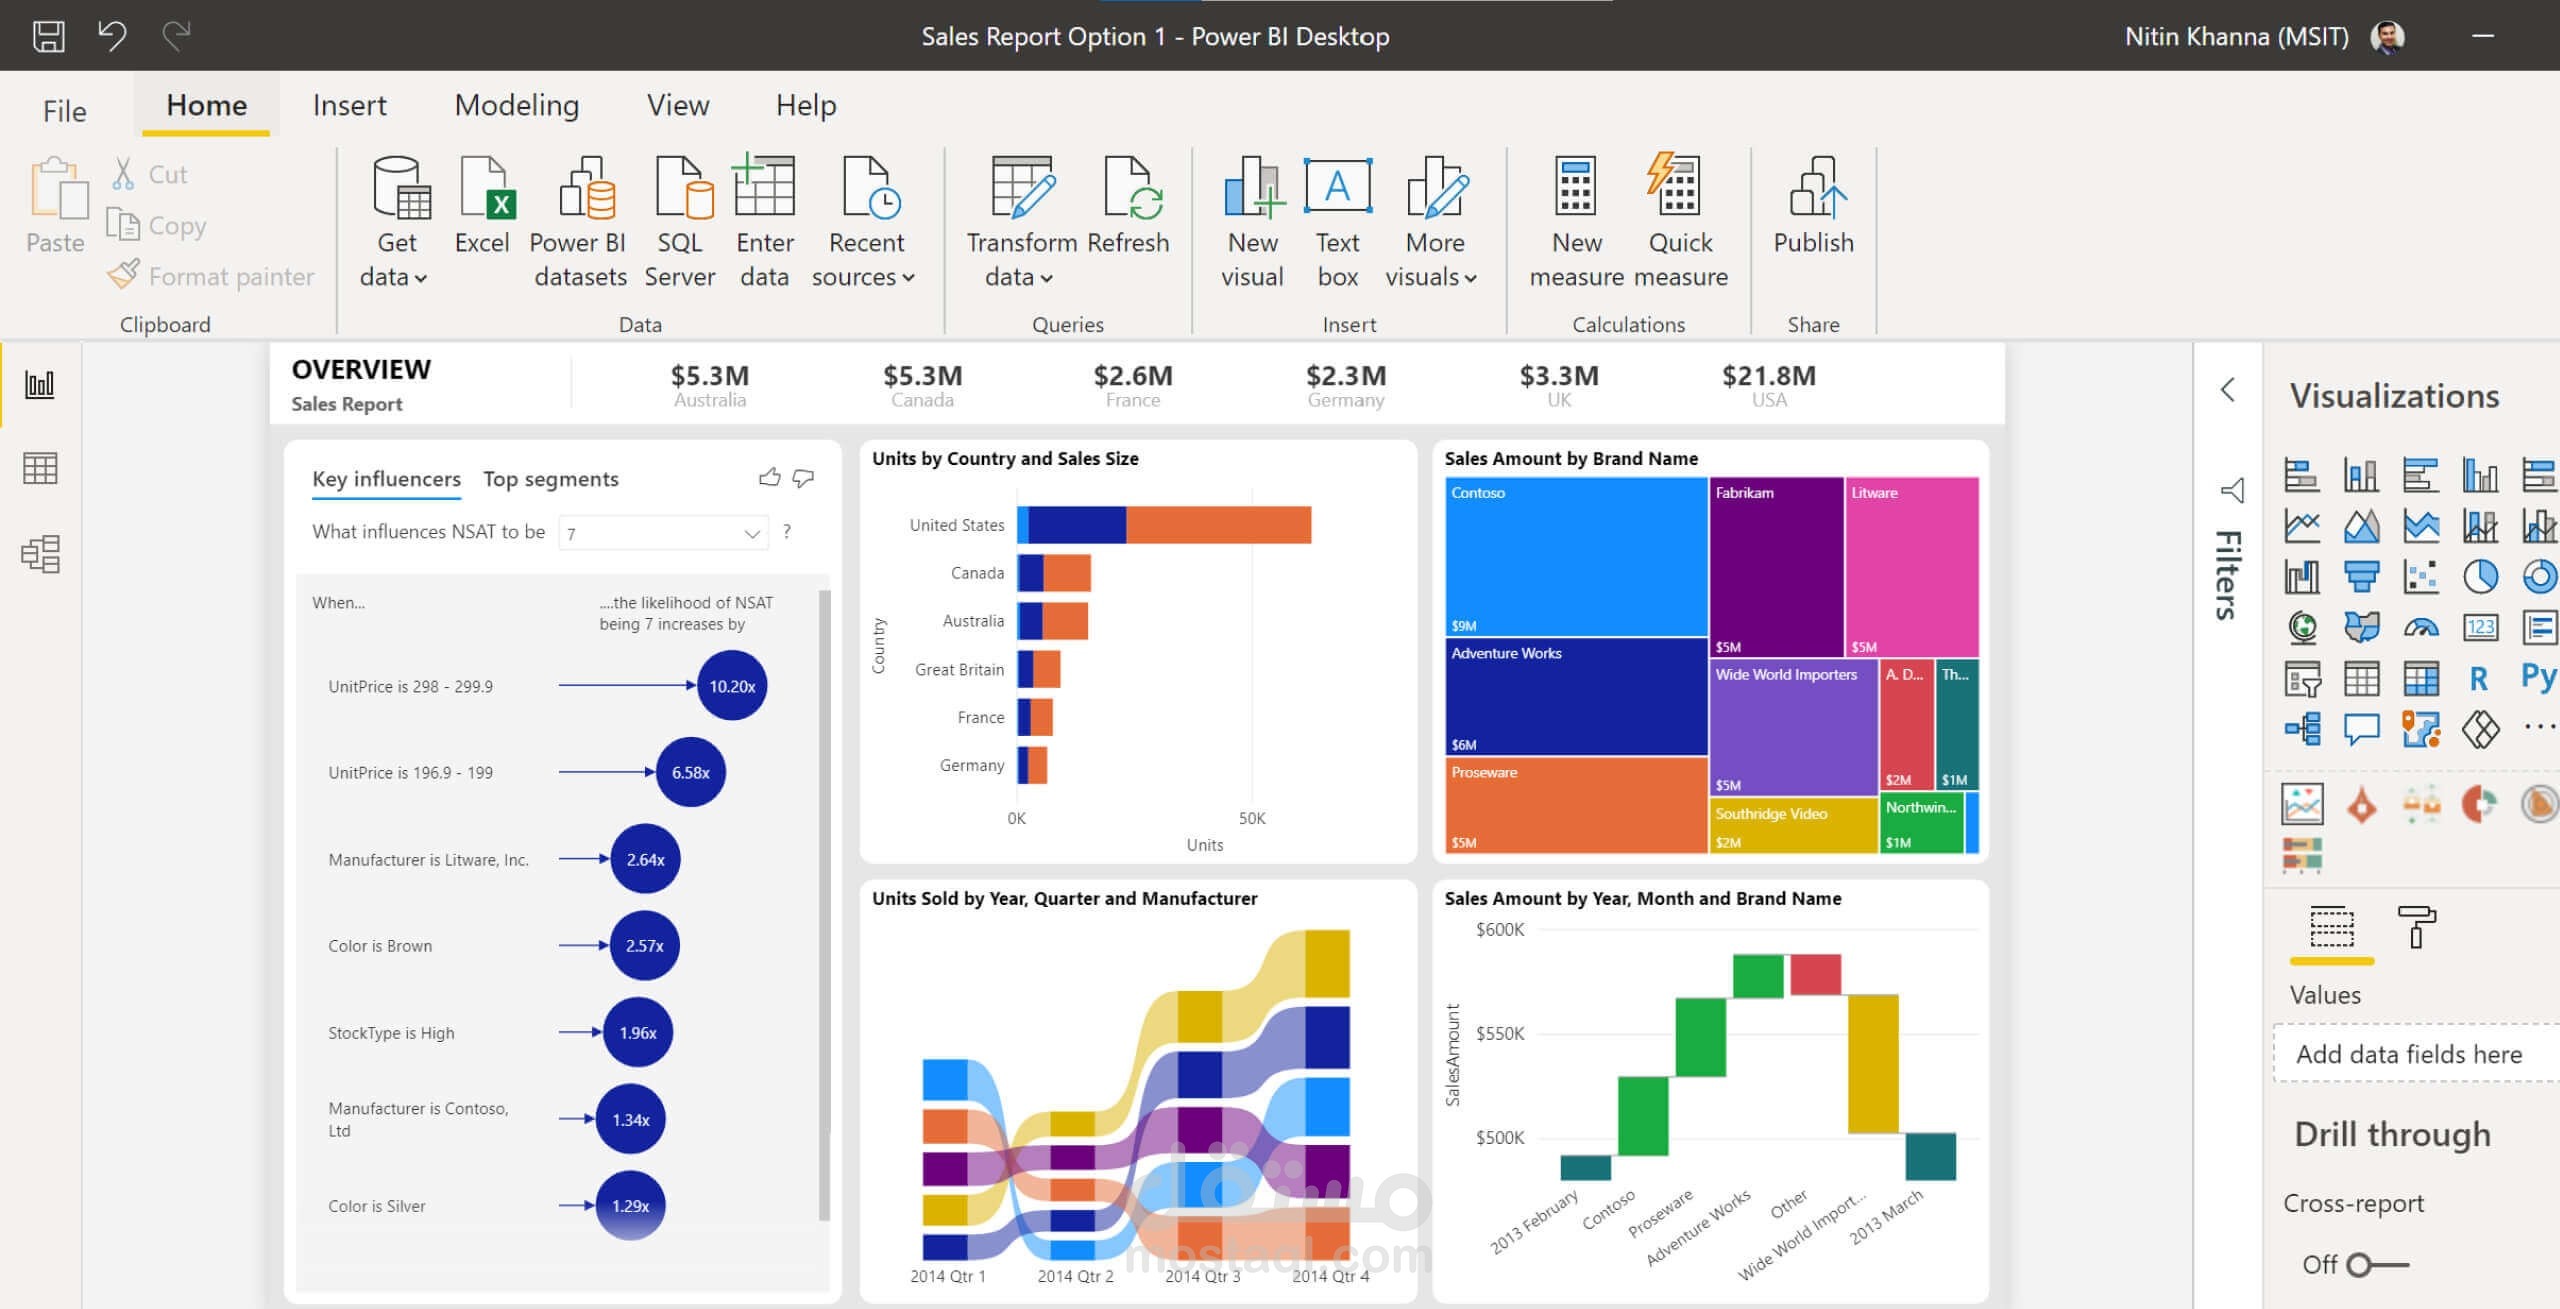The image size is (2560, 1309).
Task: Collapse the Filters pane with the chevron
Action: [x=2228, y=389]
